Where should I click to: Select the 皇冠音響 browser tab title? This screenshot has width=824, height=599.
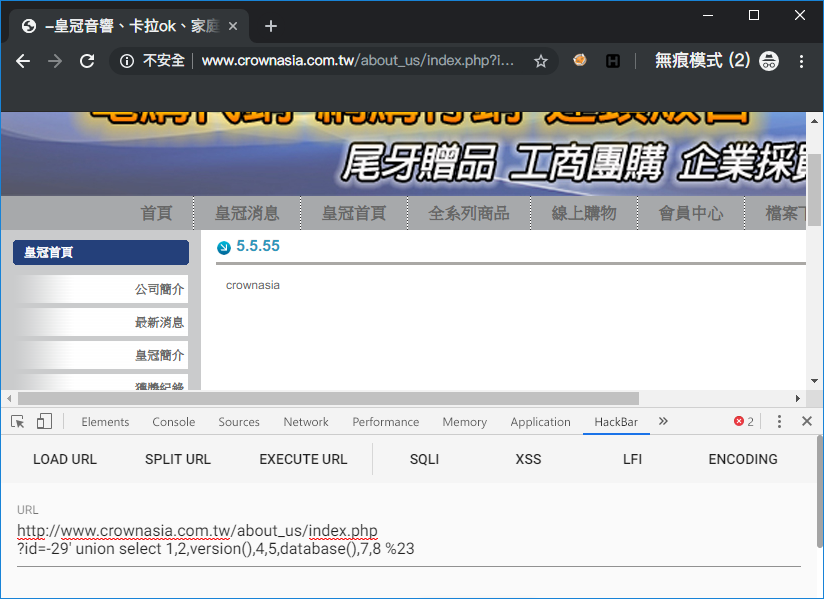tap(131, 26)
